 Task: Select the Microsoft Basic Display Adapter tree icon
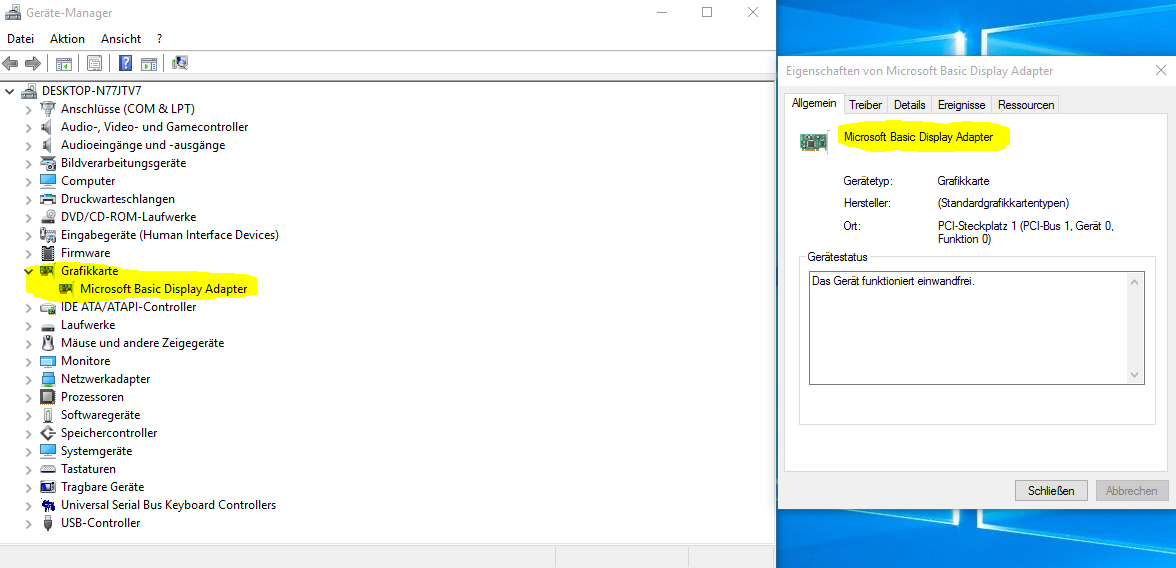click(x=67, y=289)
